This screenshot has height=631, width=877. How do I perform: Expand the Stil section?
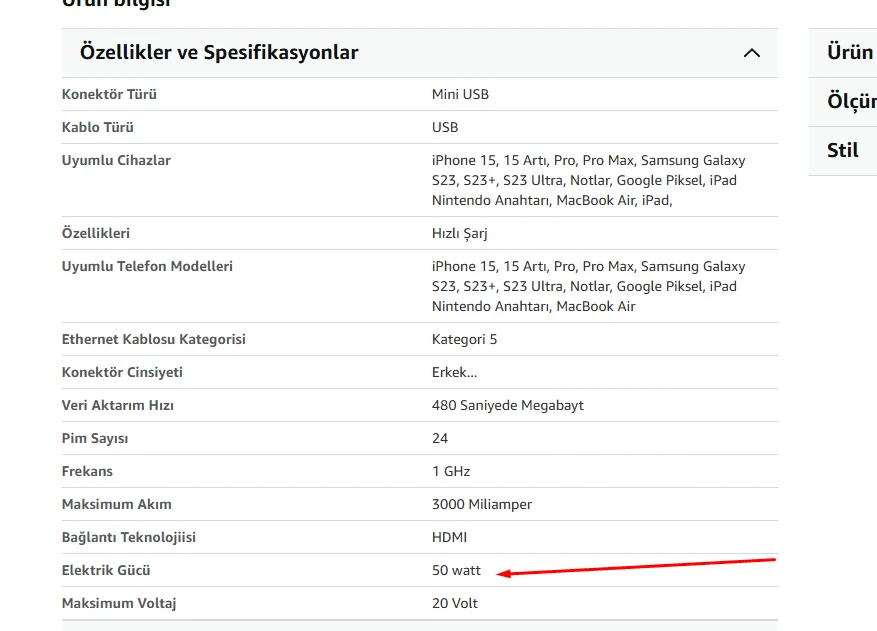(x=842, y=150)
